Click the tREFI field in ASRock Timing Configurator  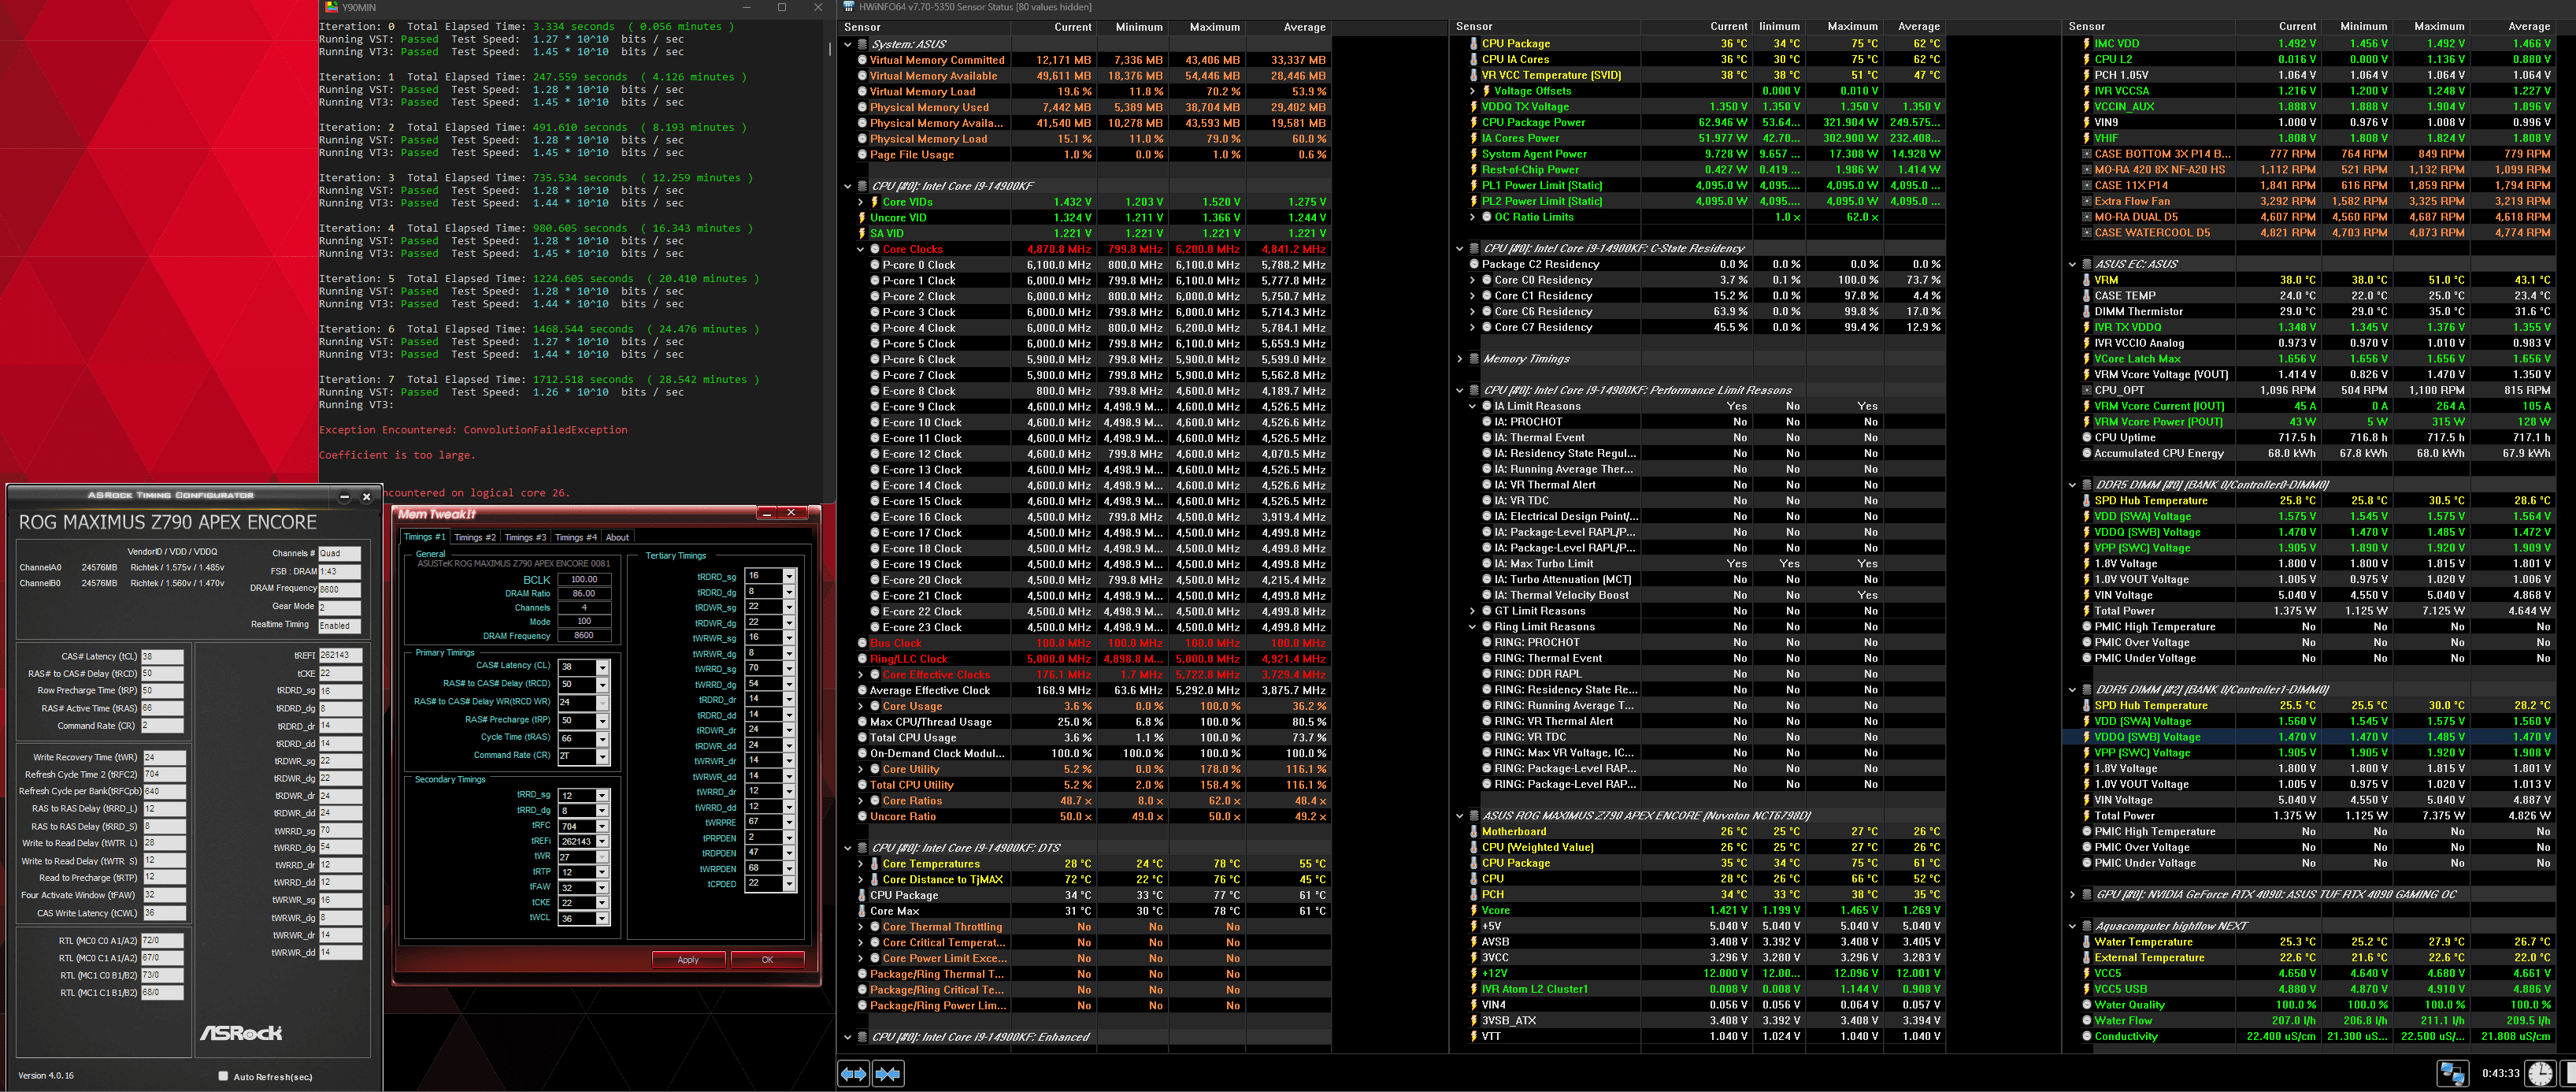pos(340,656)
